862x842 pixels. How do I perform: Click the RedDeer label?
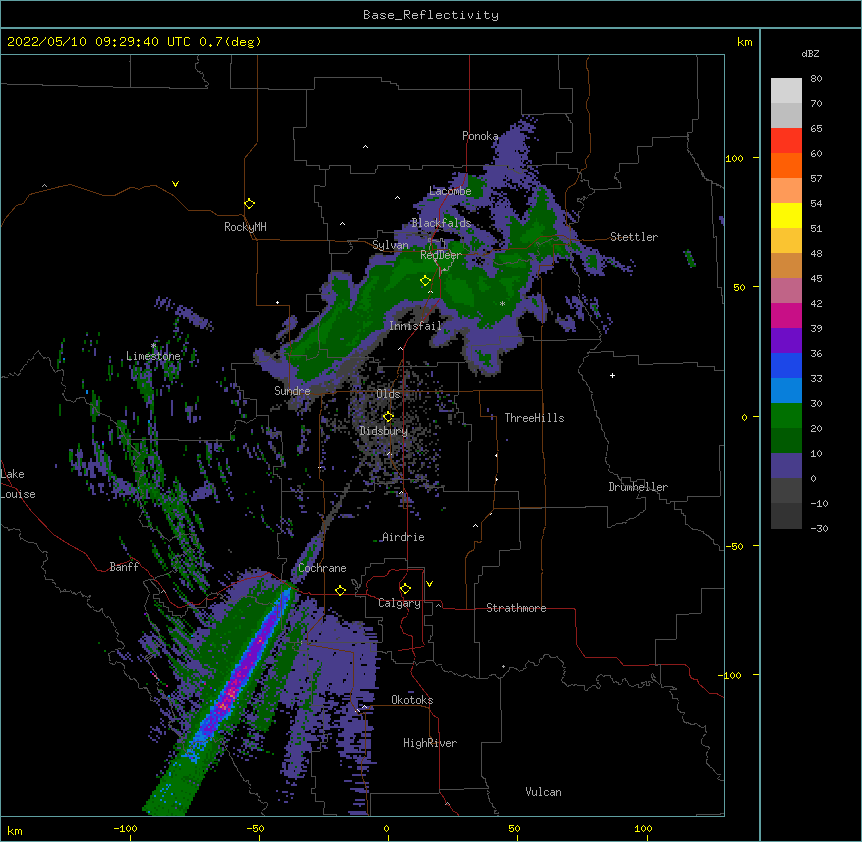[441, 255]
